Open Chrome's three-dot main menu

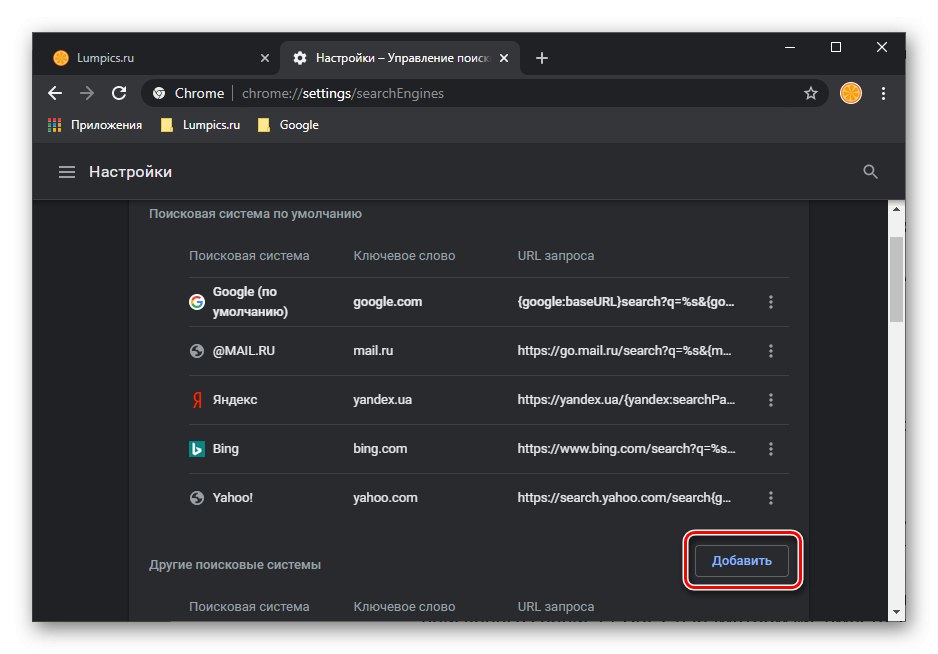click(883, 93)
